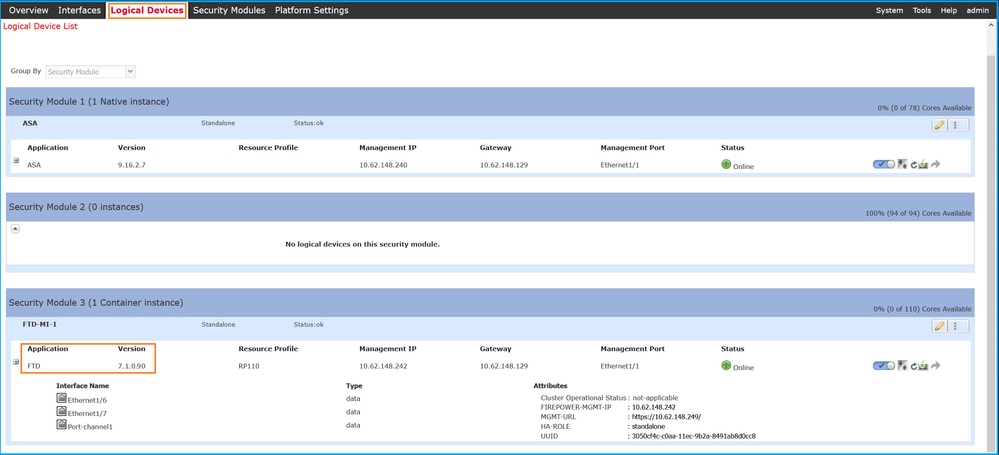
Task: Collapse the FTD application row details
Action: 16,361
